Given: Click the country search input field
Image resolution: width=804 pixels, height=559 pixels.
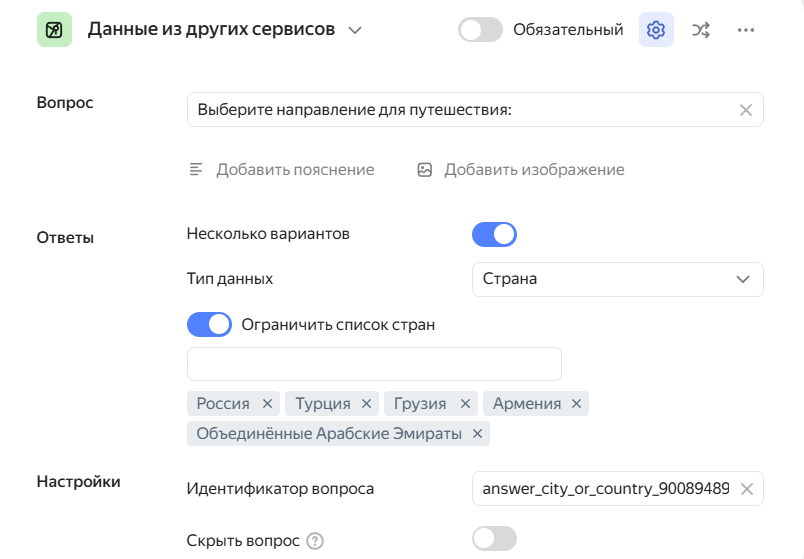Looking at the screenshot, I should [x=374, y=364].
